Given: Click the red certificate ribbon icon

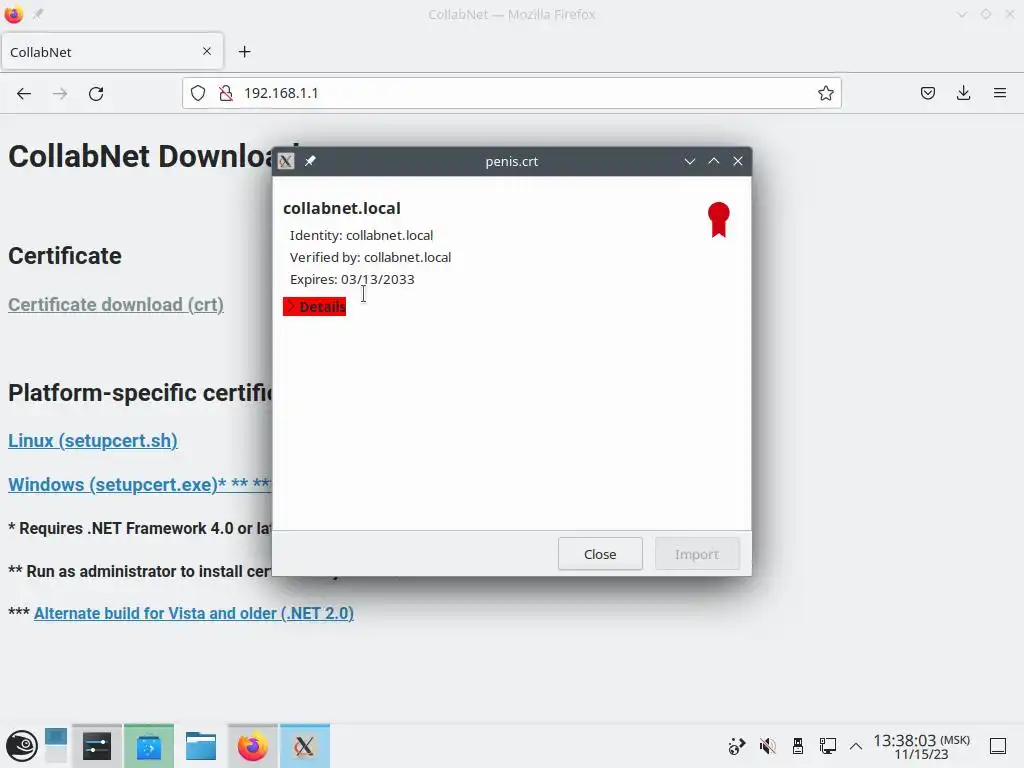Looking at the screenshot, I should click(x=718, y=219).
